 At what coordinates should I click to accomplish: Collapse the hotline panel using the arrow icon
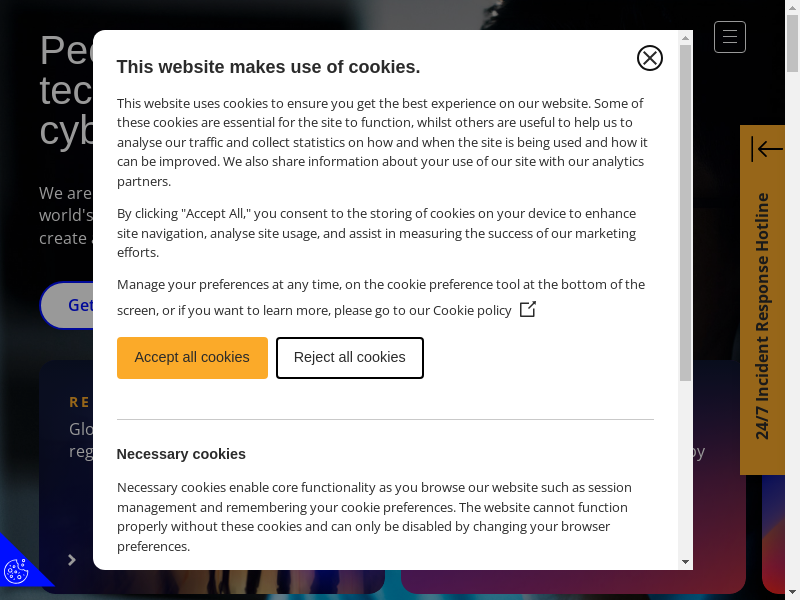click(x=767, y=149)
